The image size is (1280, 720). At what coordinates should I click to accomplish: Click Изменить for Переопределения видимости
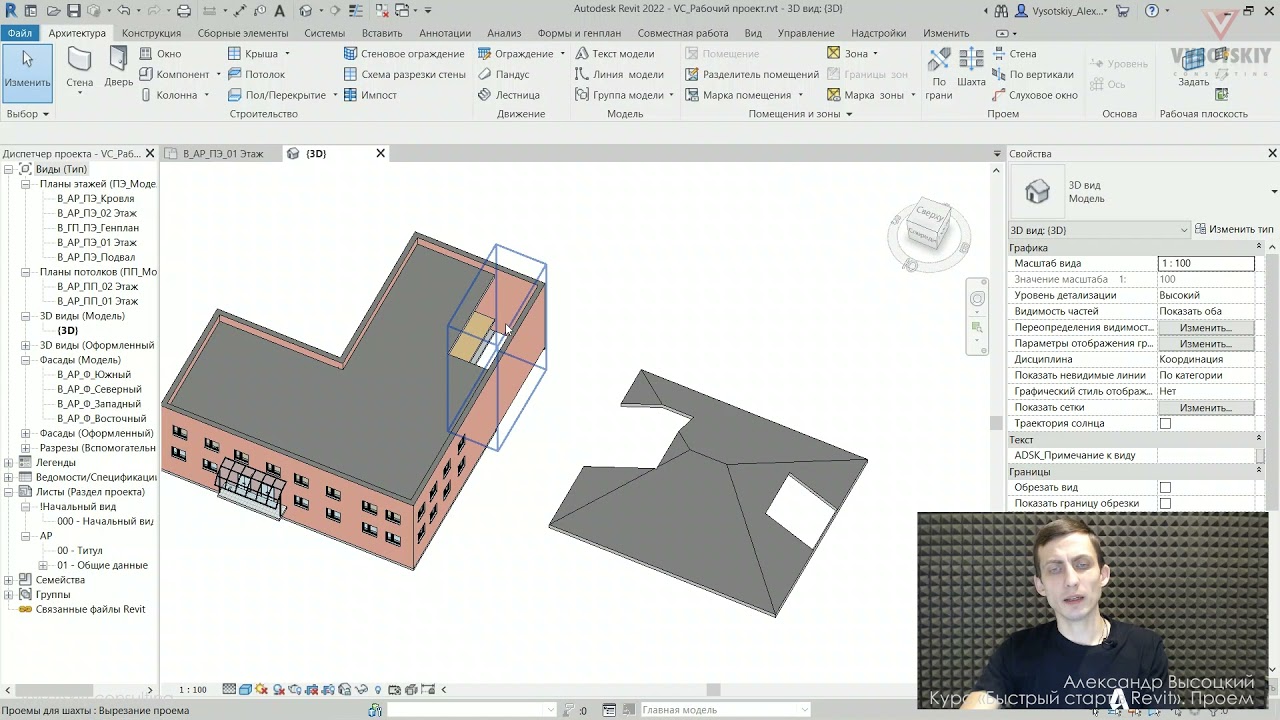click(1205, 328)
